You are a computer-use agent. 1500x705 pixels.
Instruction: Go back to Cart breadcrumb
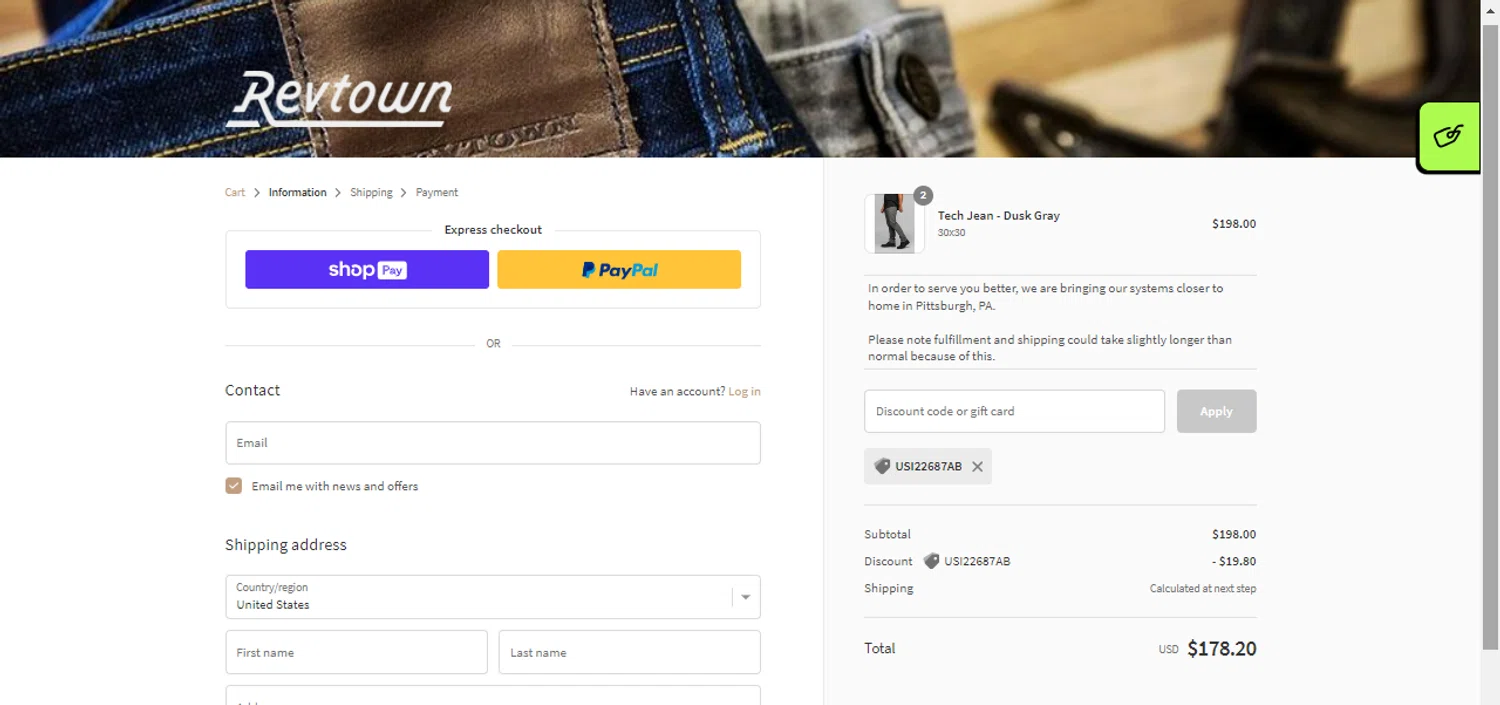coord(235,192)
